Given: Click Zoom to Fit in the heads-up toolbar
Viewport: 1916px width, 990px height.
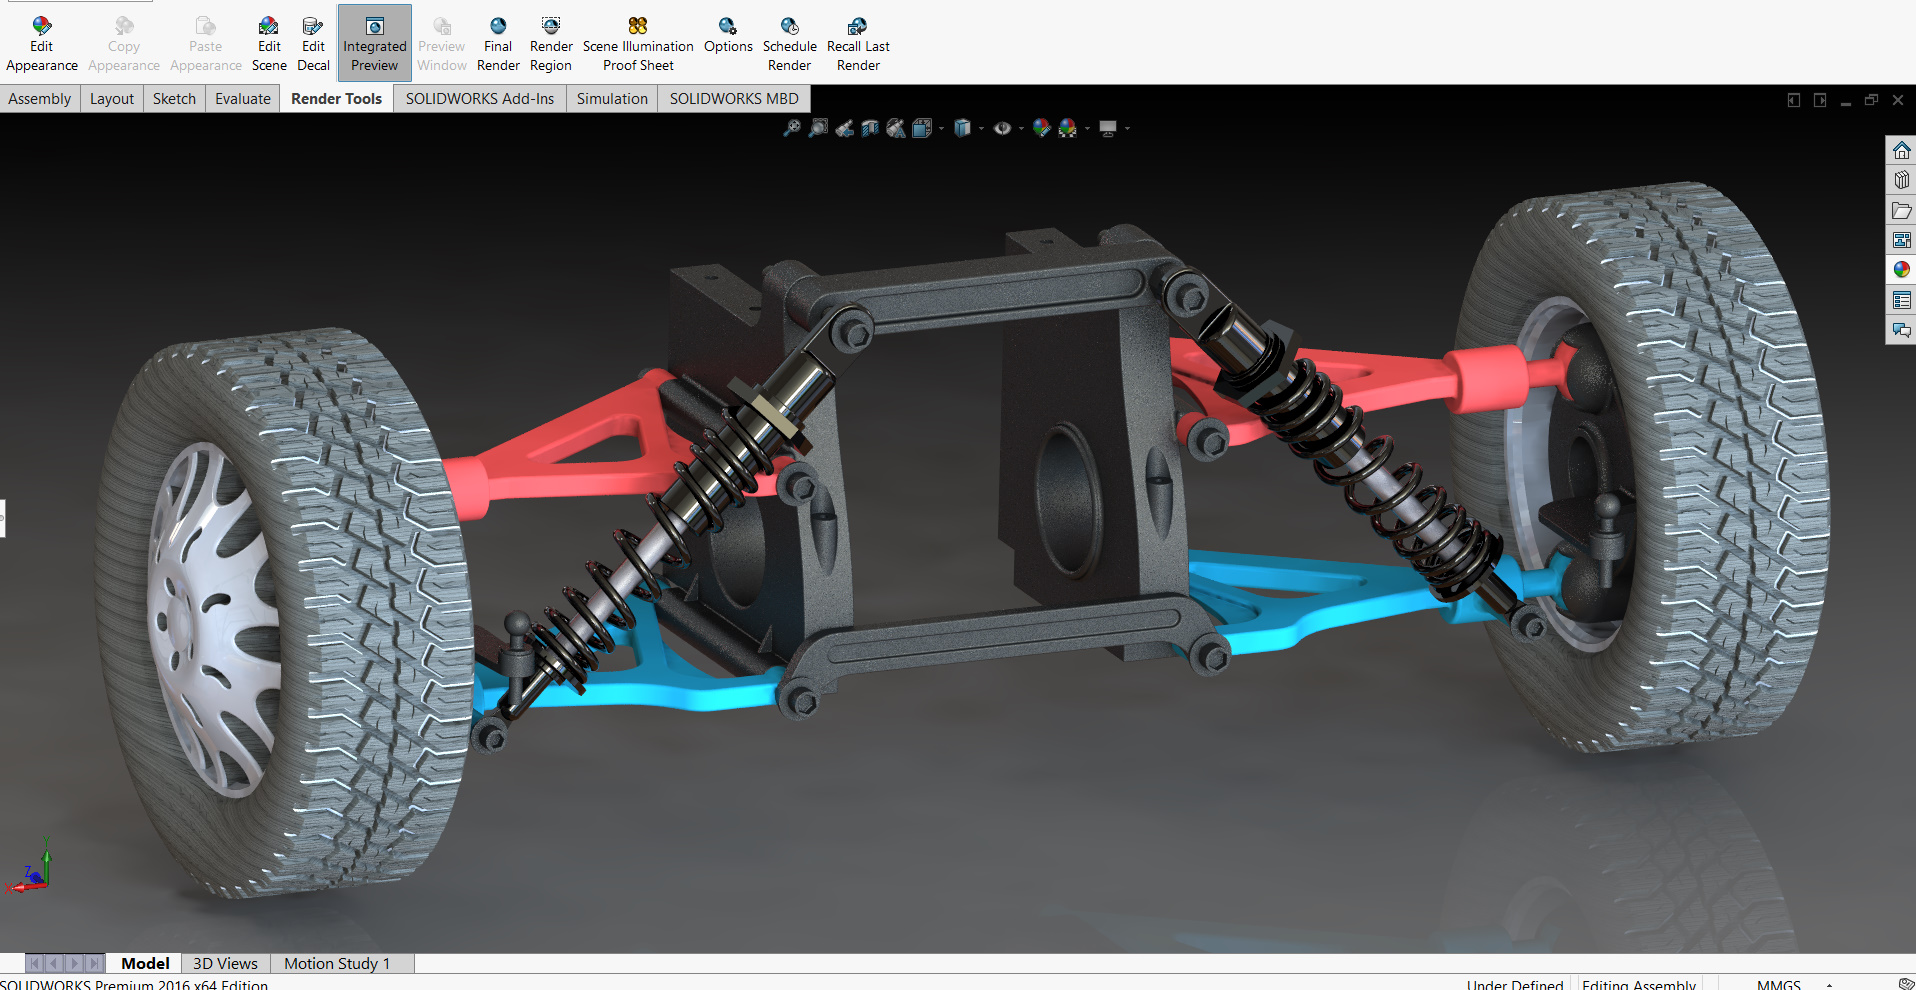Looking at the screenshot, I should 792,128.
